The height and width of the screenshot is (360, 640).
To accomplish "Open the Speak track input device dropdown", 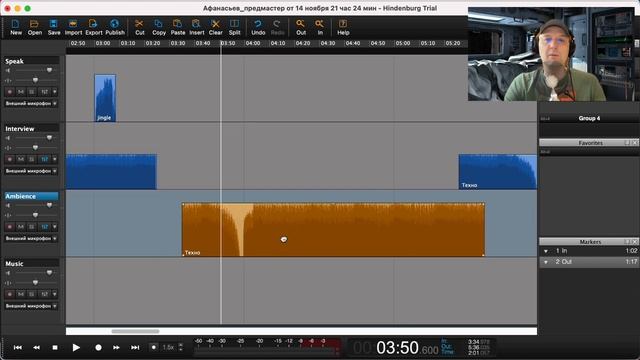I will [31, 104].
